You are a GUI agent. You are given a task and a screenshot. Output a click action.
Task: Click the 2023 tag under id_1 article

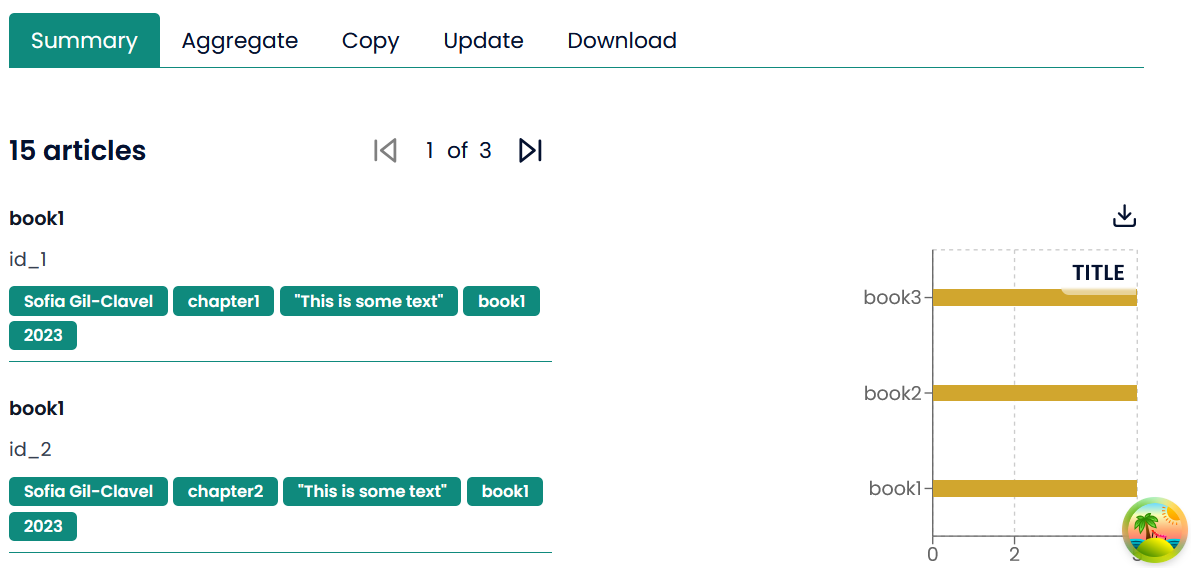43,336
